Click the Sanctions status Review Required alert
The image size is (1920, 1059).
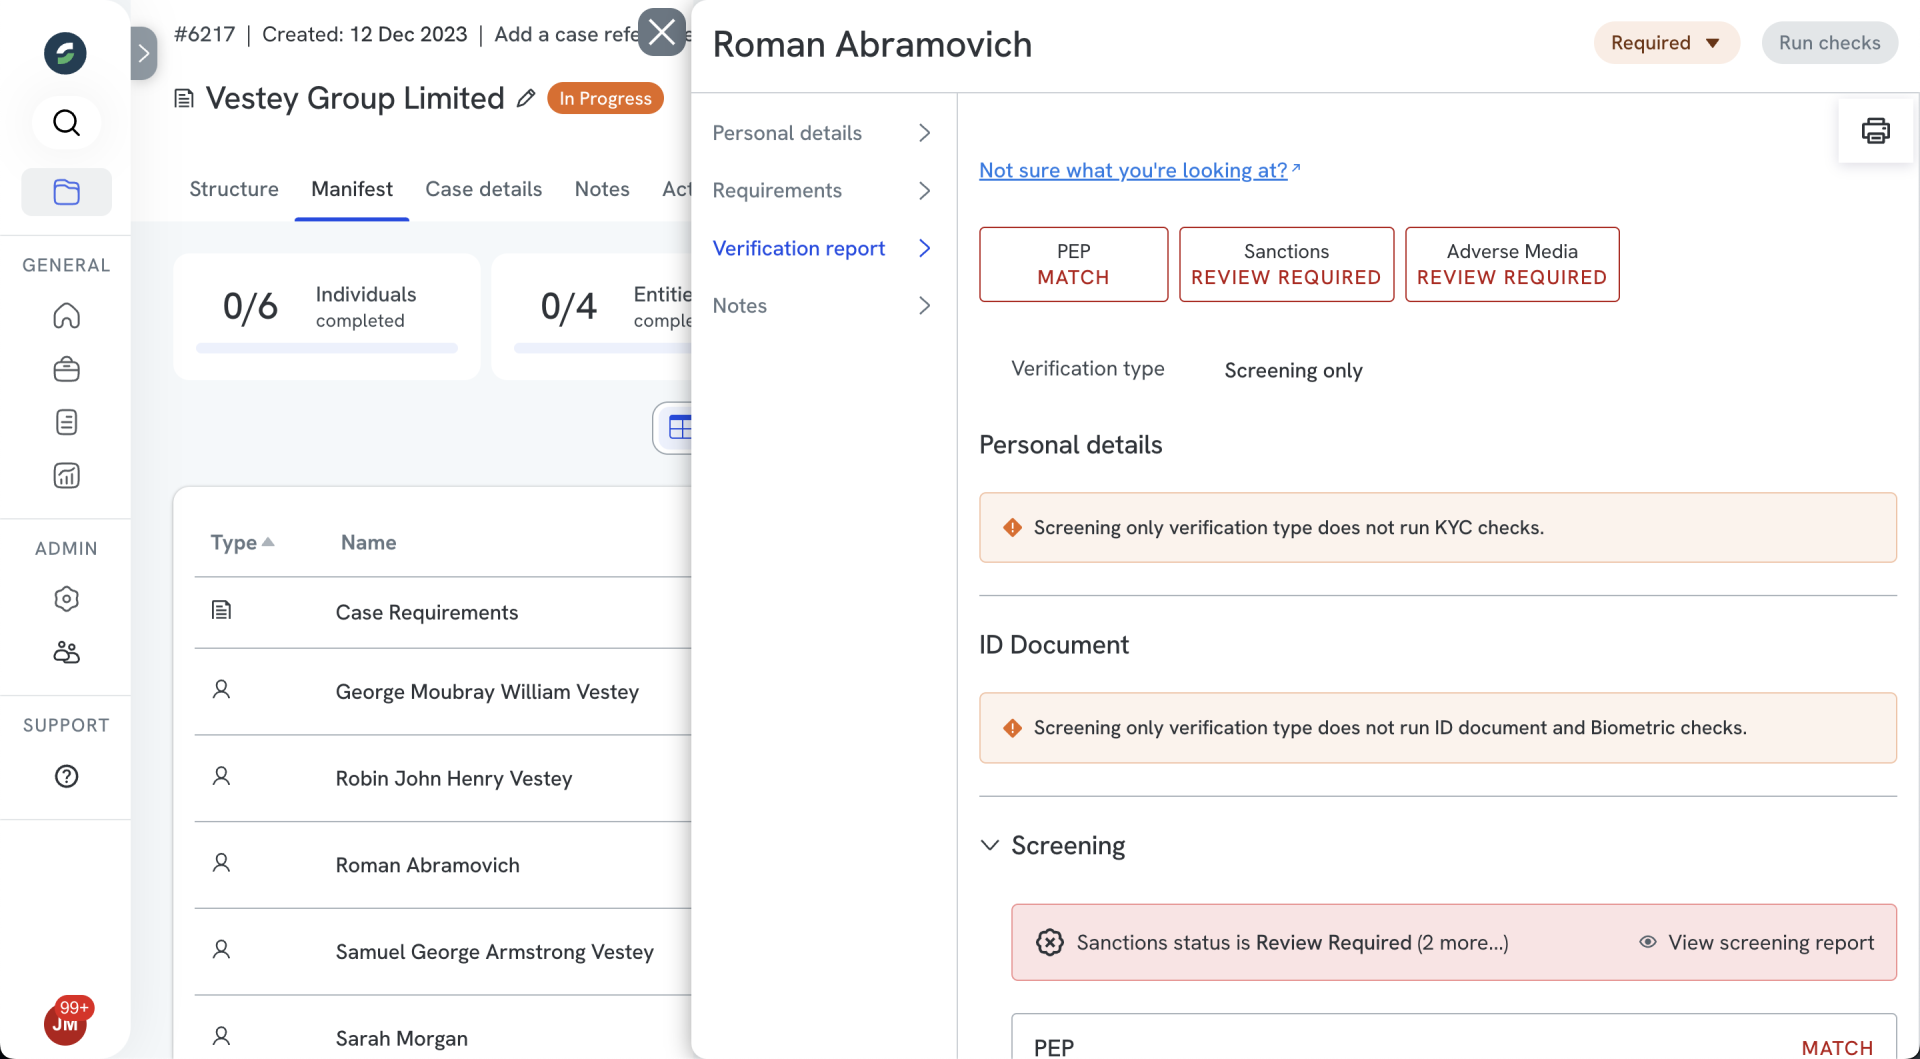(1453, 942)
